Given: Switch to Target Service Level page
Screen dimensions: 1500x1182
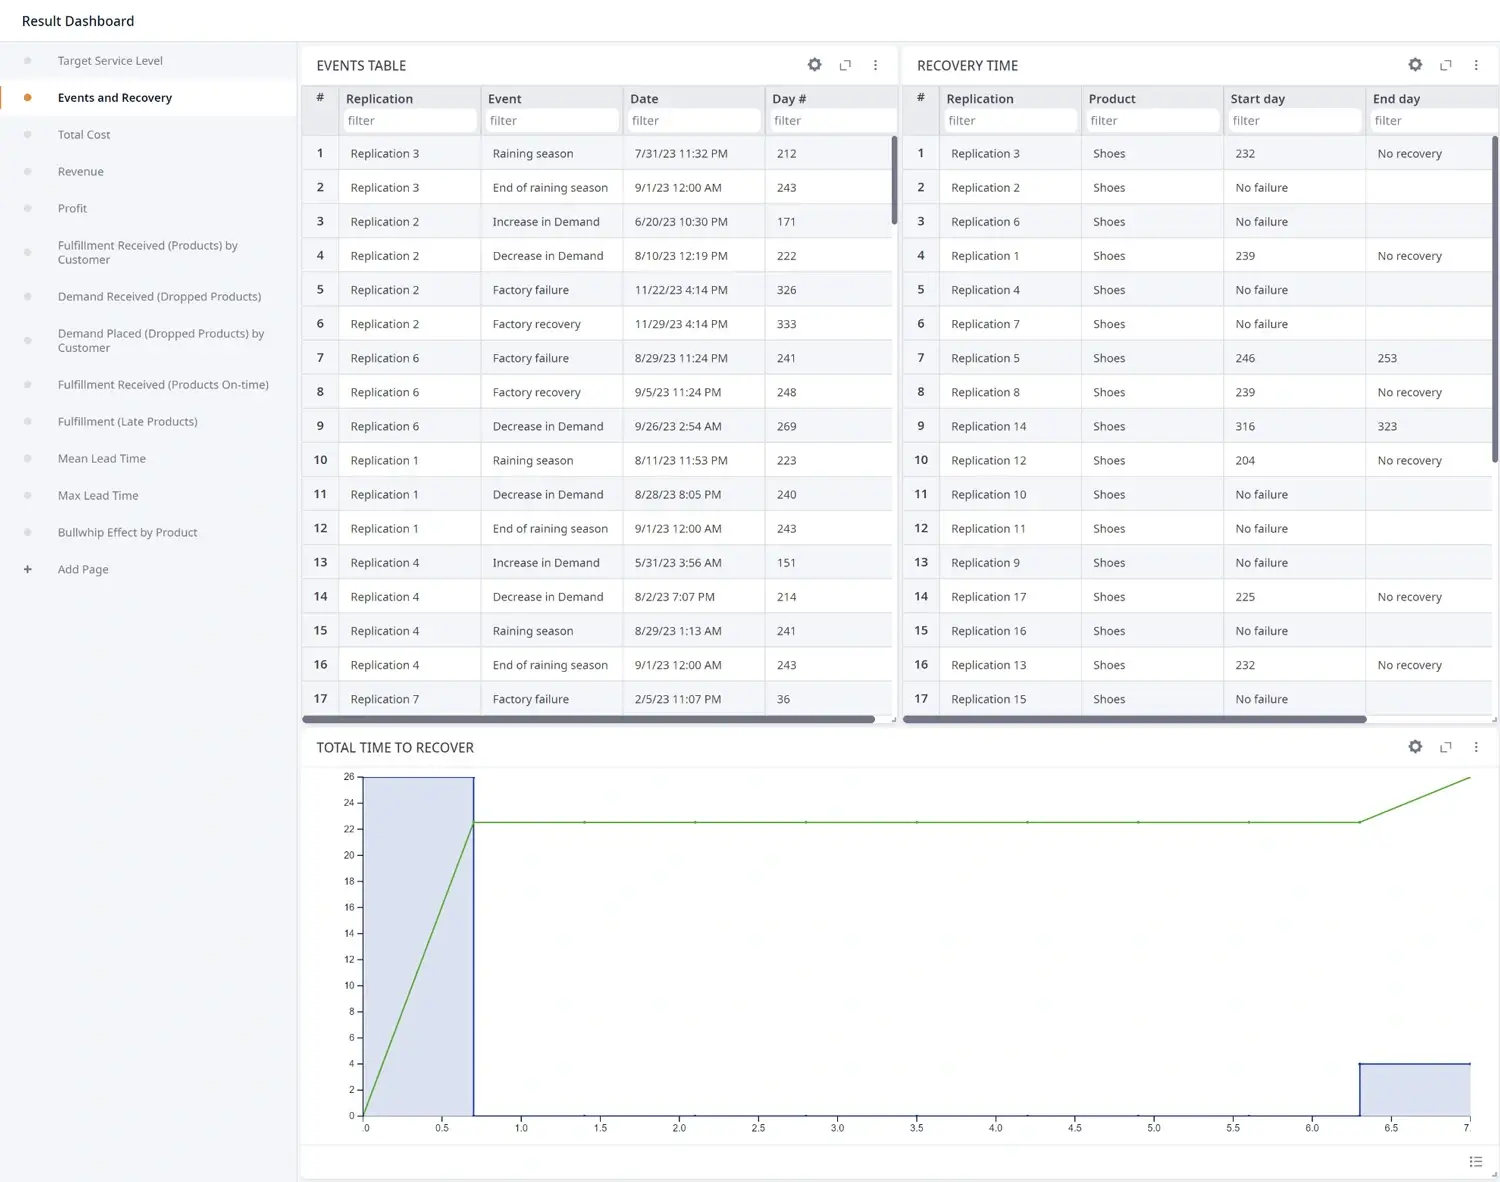Looking at the screenshot, I should [x=110, y=61].
